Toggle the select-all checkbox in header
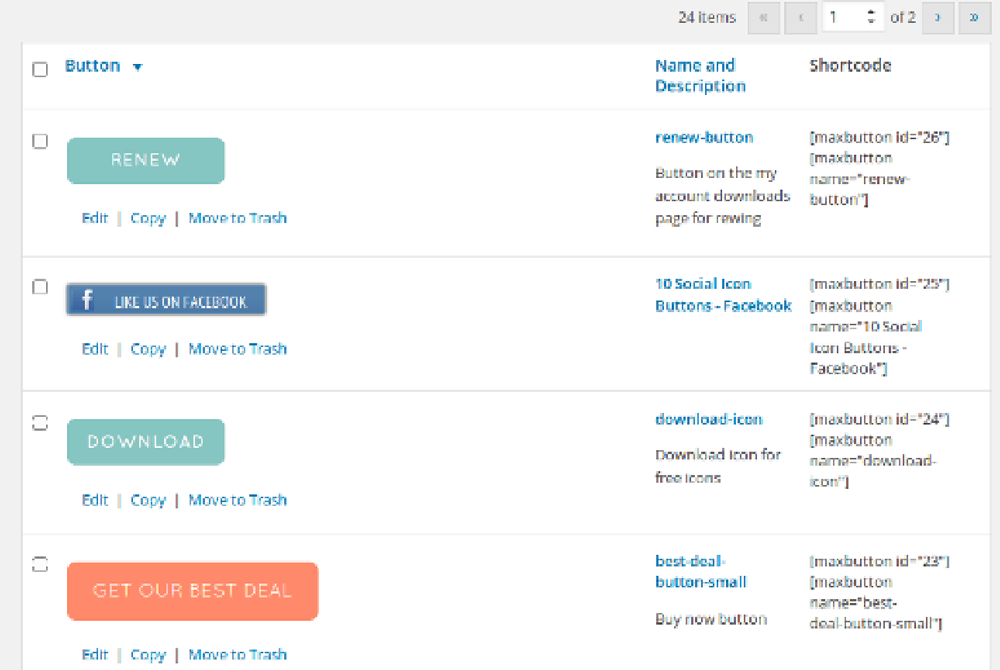1000x670 pixels. click(x=40, y=69)
